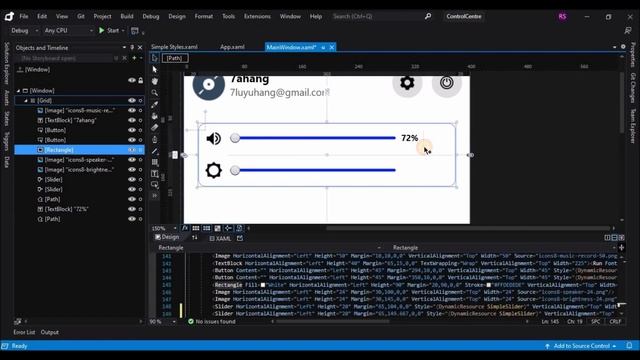Toggle visibility of TextBlock "72%"
The width and height of the screenshot is (640, 360).
(131, 209)
